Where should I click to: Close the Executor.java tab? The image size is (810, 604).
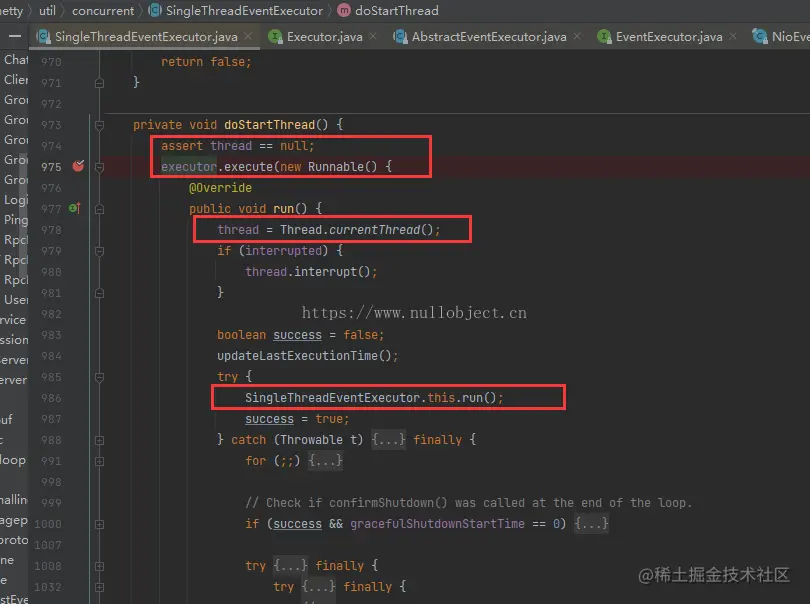pyautogui.click(x=373, y=36)
